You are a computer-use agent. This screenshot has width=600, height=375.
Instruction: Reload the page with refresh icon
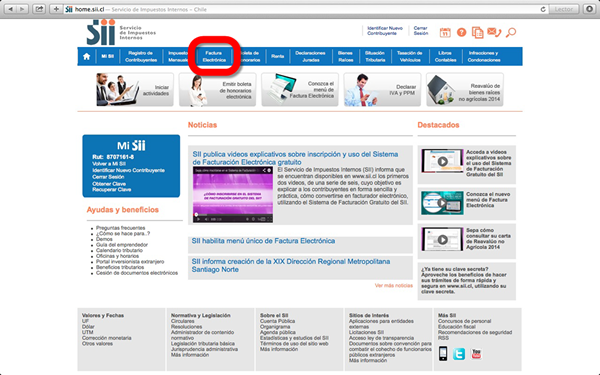tap(543, 9)
